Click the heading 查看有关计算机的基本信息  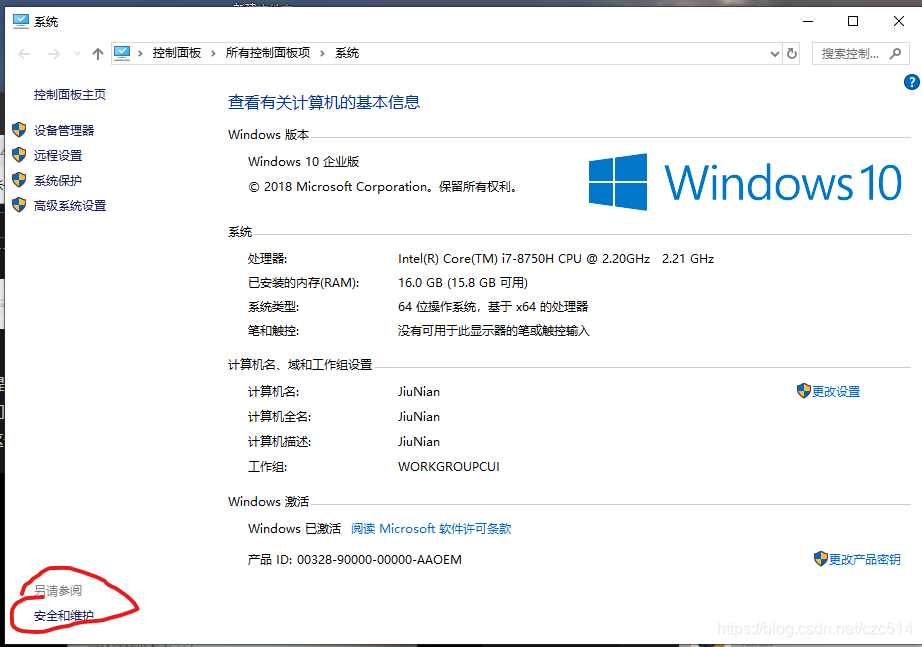coord(324,102)
